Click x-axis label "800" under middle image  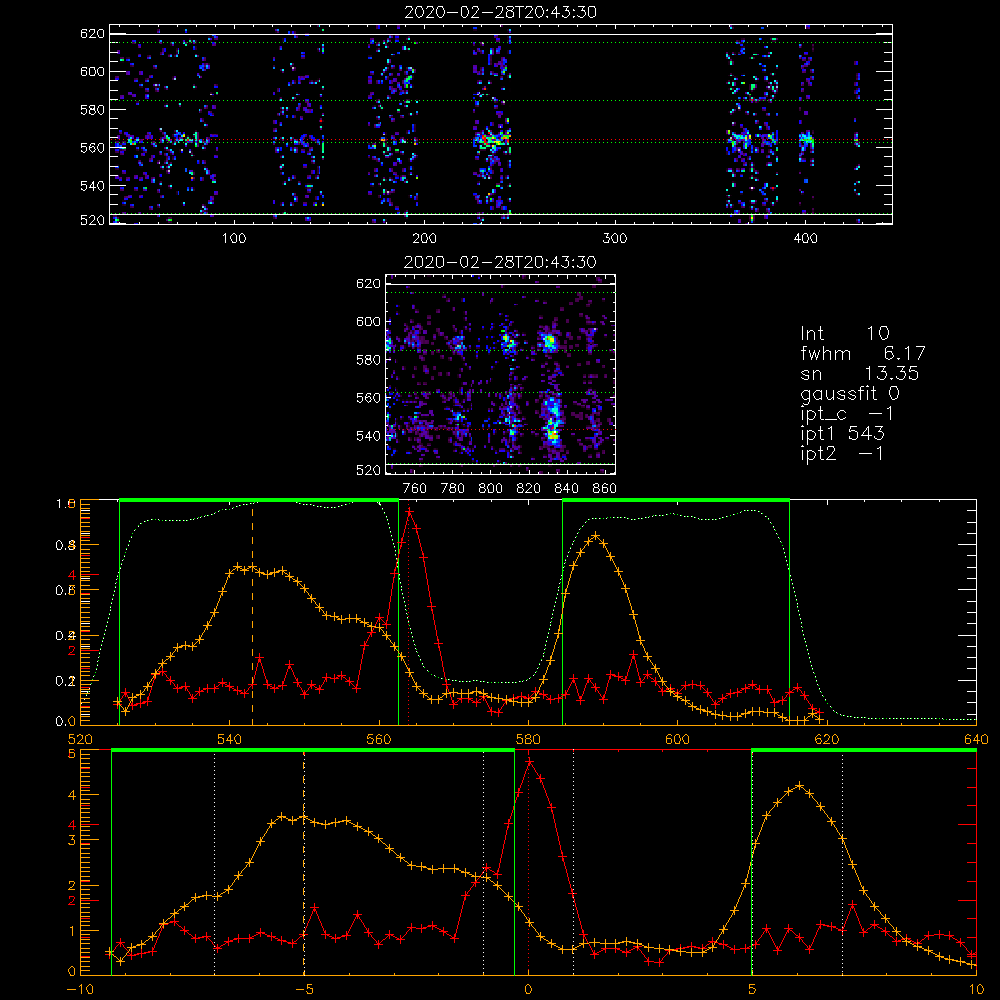pyautogui.click(x=490, y=489)
